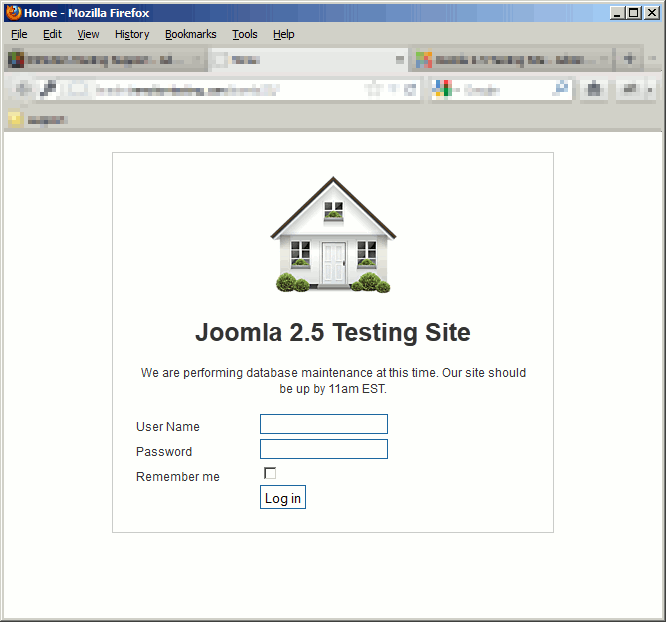Click into the Password field
Image resolution: width=666 pixels, height=622 pixels.
pos(324,449)
